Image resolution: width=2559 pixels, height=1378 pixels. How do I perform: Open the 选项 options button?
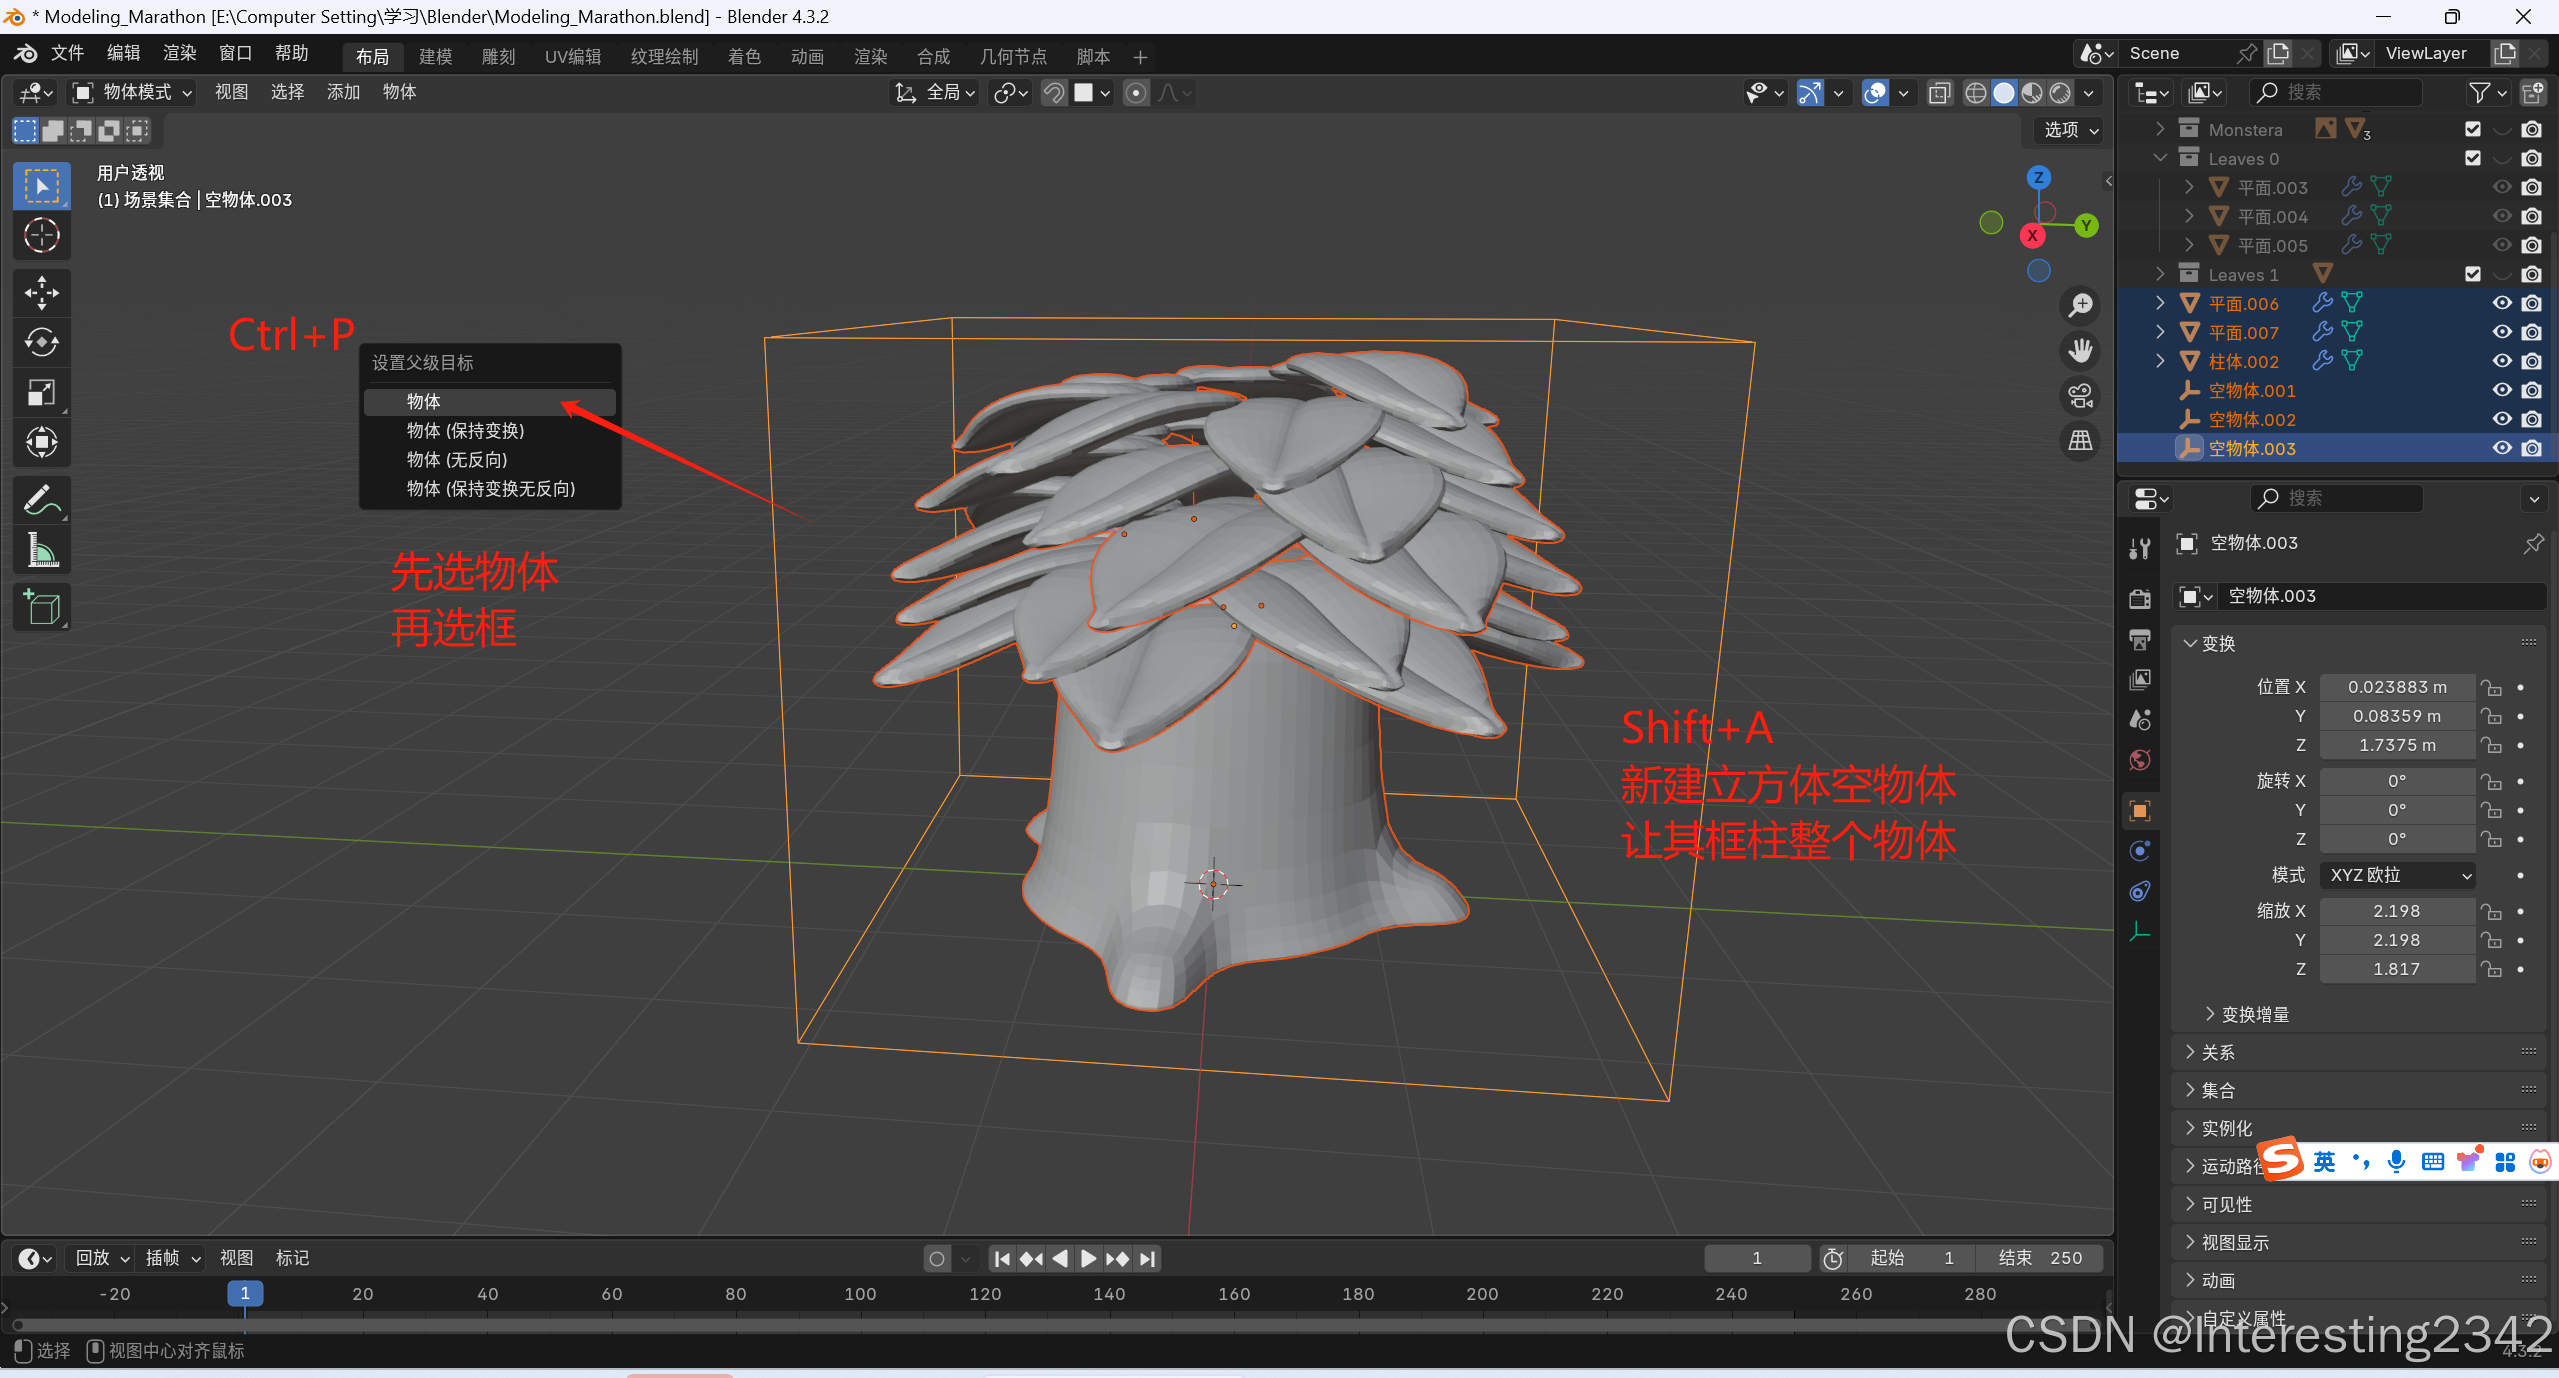[x=2070, y=130]
